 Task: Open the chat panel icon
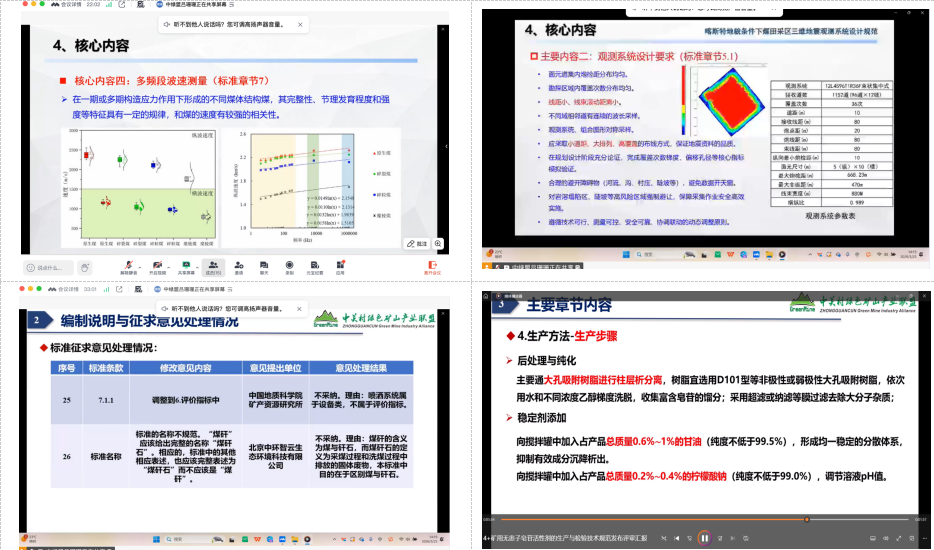pos(265,267)
